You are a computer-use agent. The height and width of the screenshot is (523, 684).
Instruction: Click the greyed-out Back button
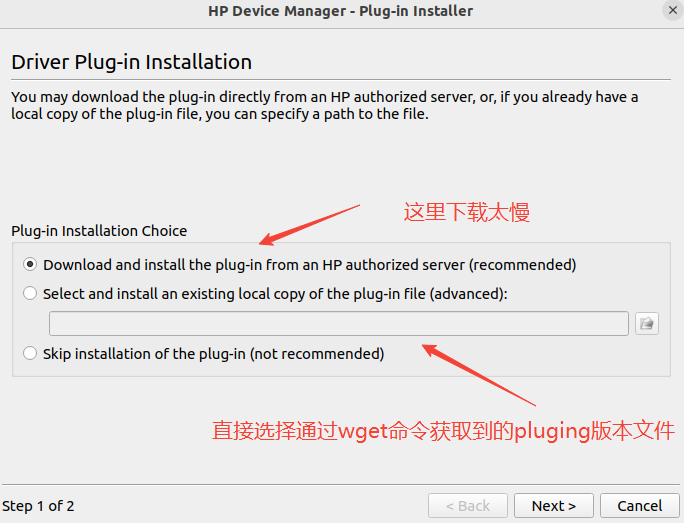pos(468,506)
